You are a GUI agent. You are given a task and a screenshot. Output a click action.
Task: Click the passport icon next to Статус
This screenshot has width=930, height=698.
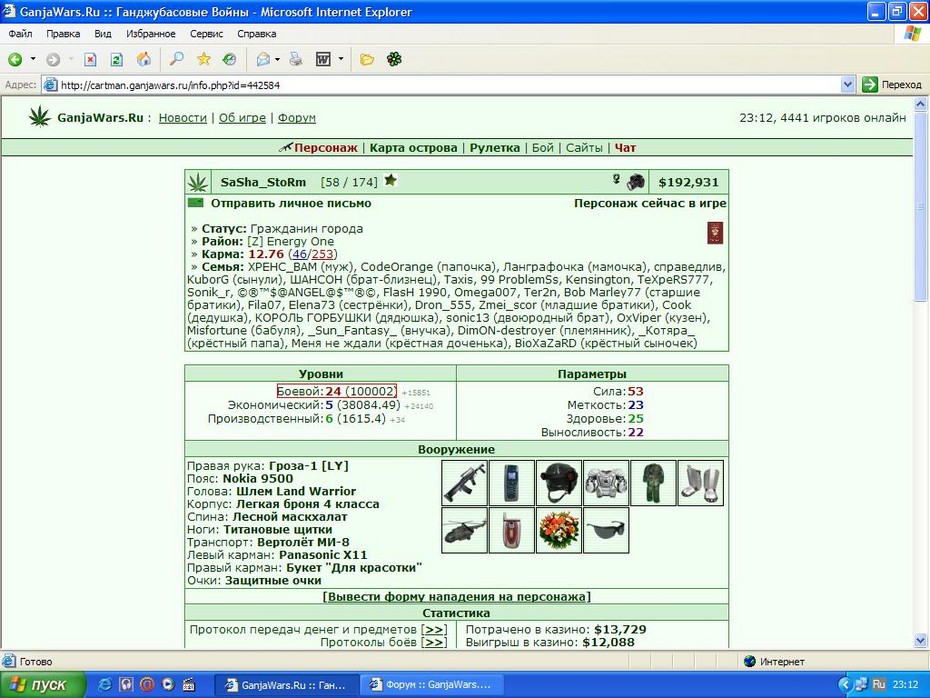(715, 233)
